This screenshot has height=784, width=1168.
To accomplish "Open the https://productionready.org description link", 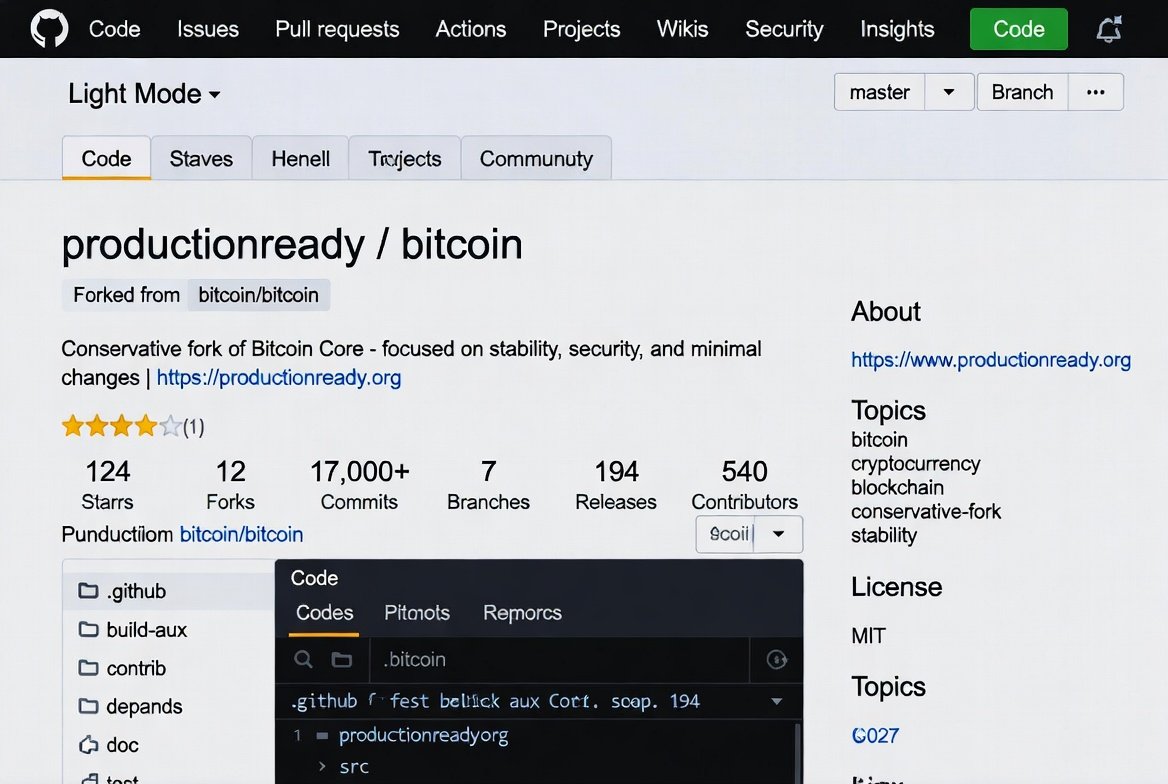I will coord(279,378).
